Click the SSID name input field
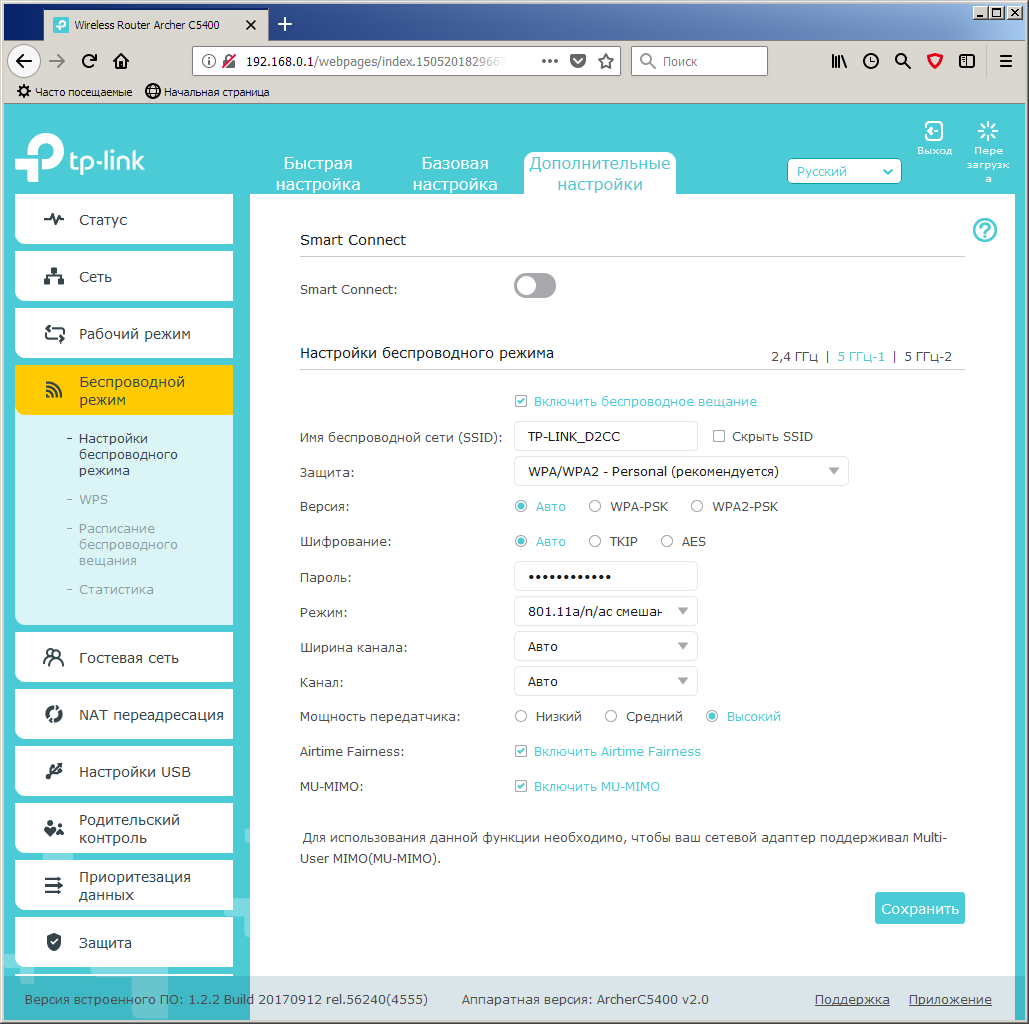1029x1024 pixels. pos(605,437)
